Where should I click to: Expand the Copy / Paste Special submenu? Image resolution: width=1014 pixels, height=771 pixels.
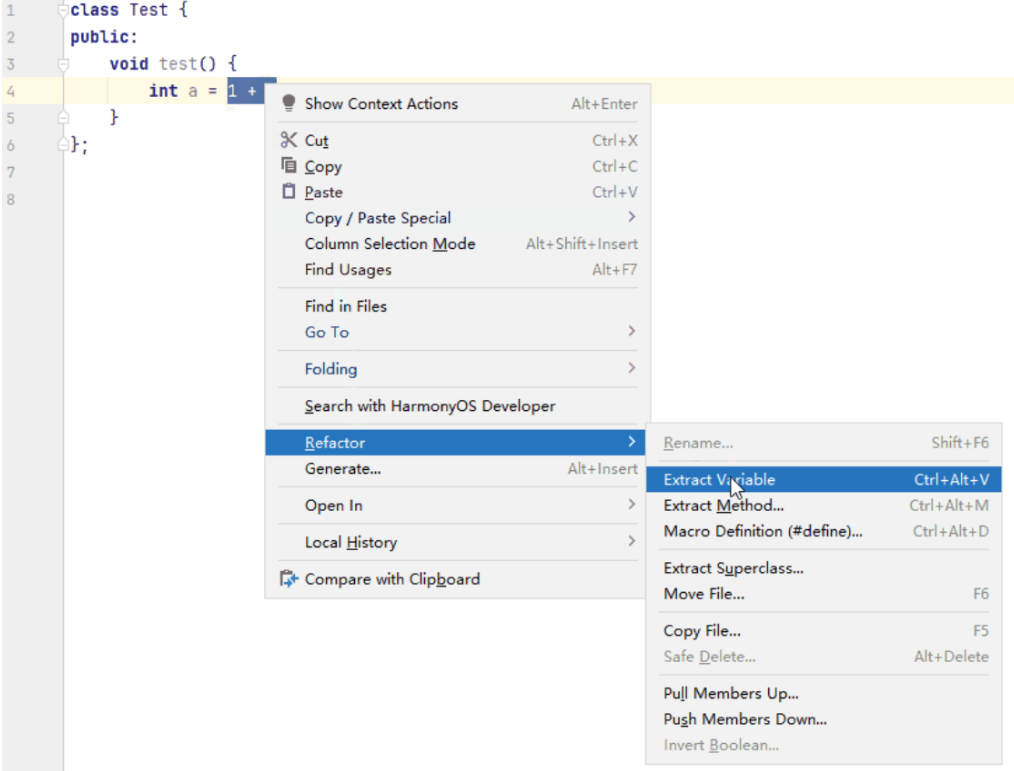(x=631, y=217)
